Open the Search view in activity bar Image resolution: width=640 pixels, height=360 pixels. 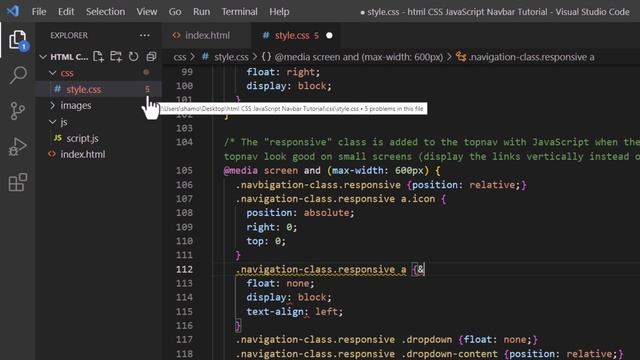(18, 75)
